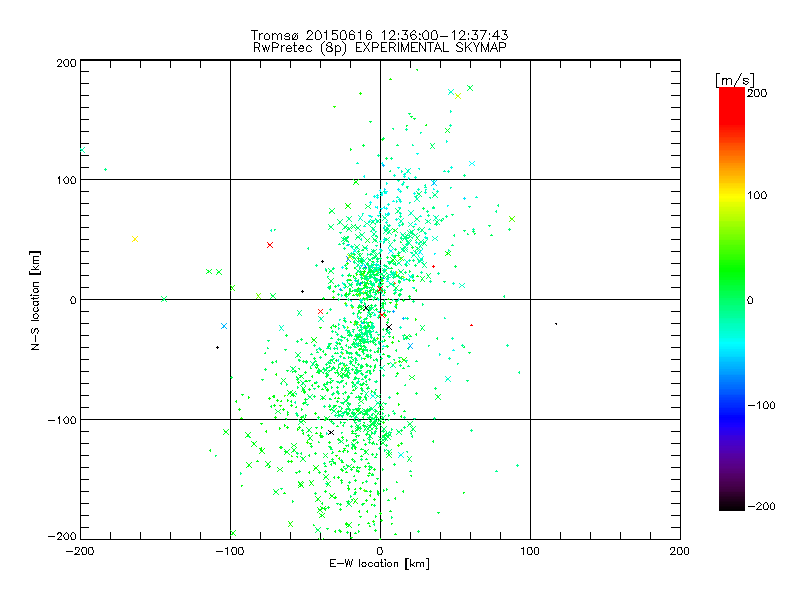
Task: Click the plot title 'Tromsø 20150616 12:36:00-12:37:43'
Action: tap(379, 35)
